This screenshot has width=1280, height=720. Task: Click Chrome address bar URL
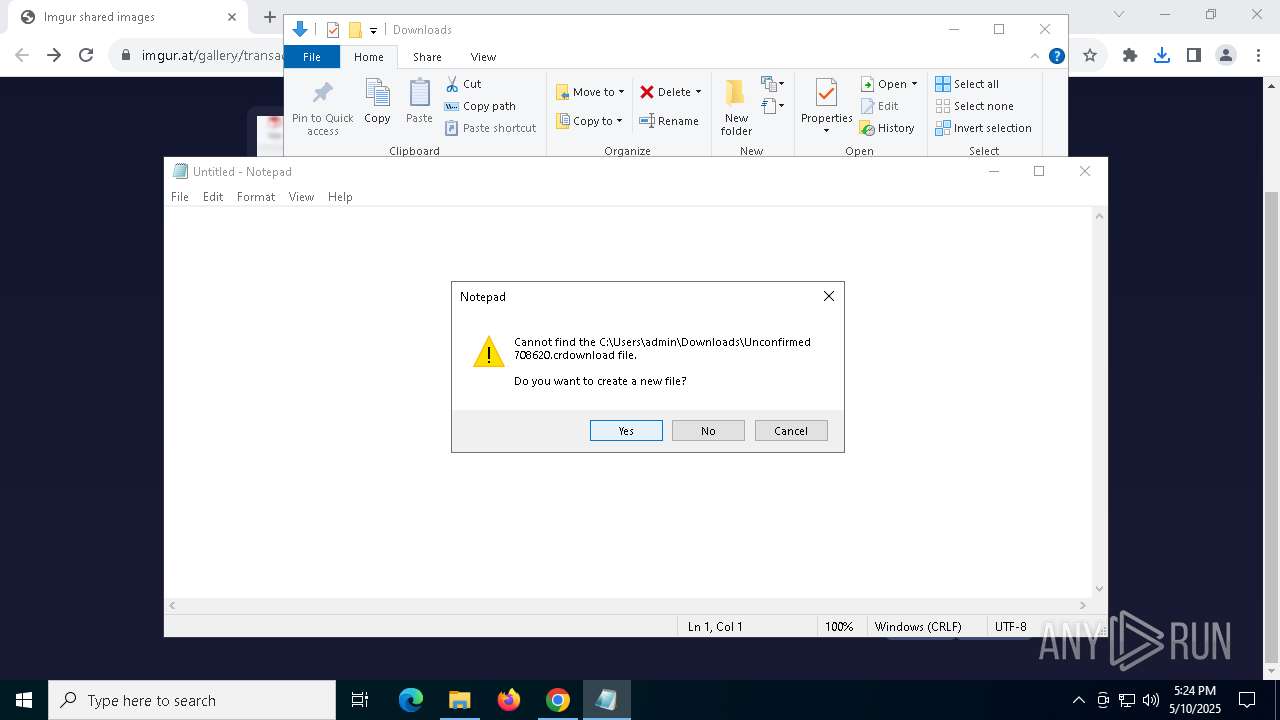[x=213, y=55]
